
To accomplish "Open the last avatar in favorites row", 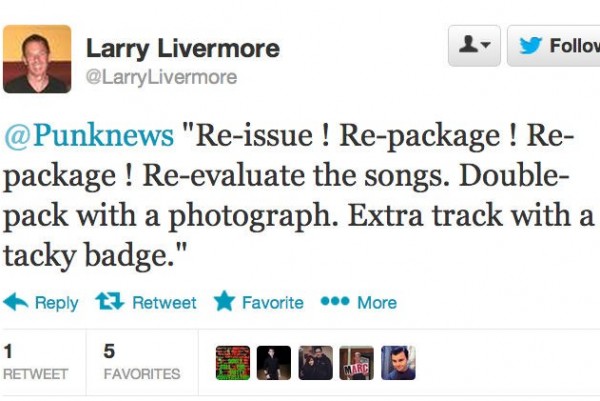I will (398, 363).
